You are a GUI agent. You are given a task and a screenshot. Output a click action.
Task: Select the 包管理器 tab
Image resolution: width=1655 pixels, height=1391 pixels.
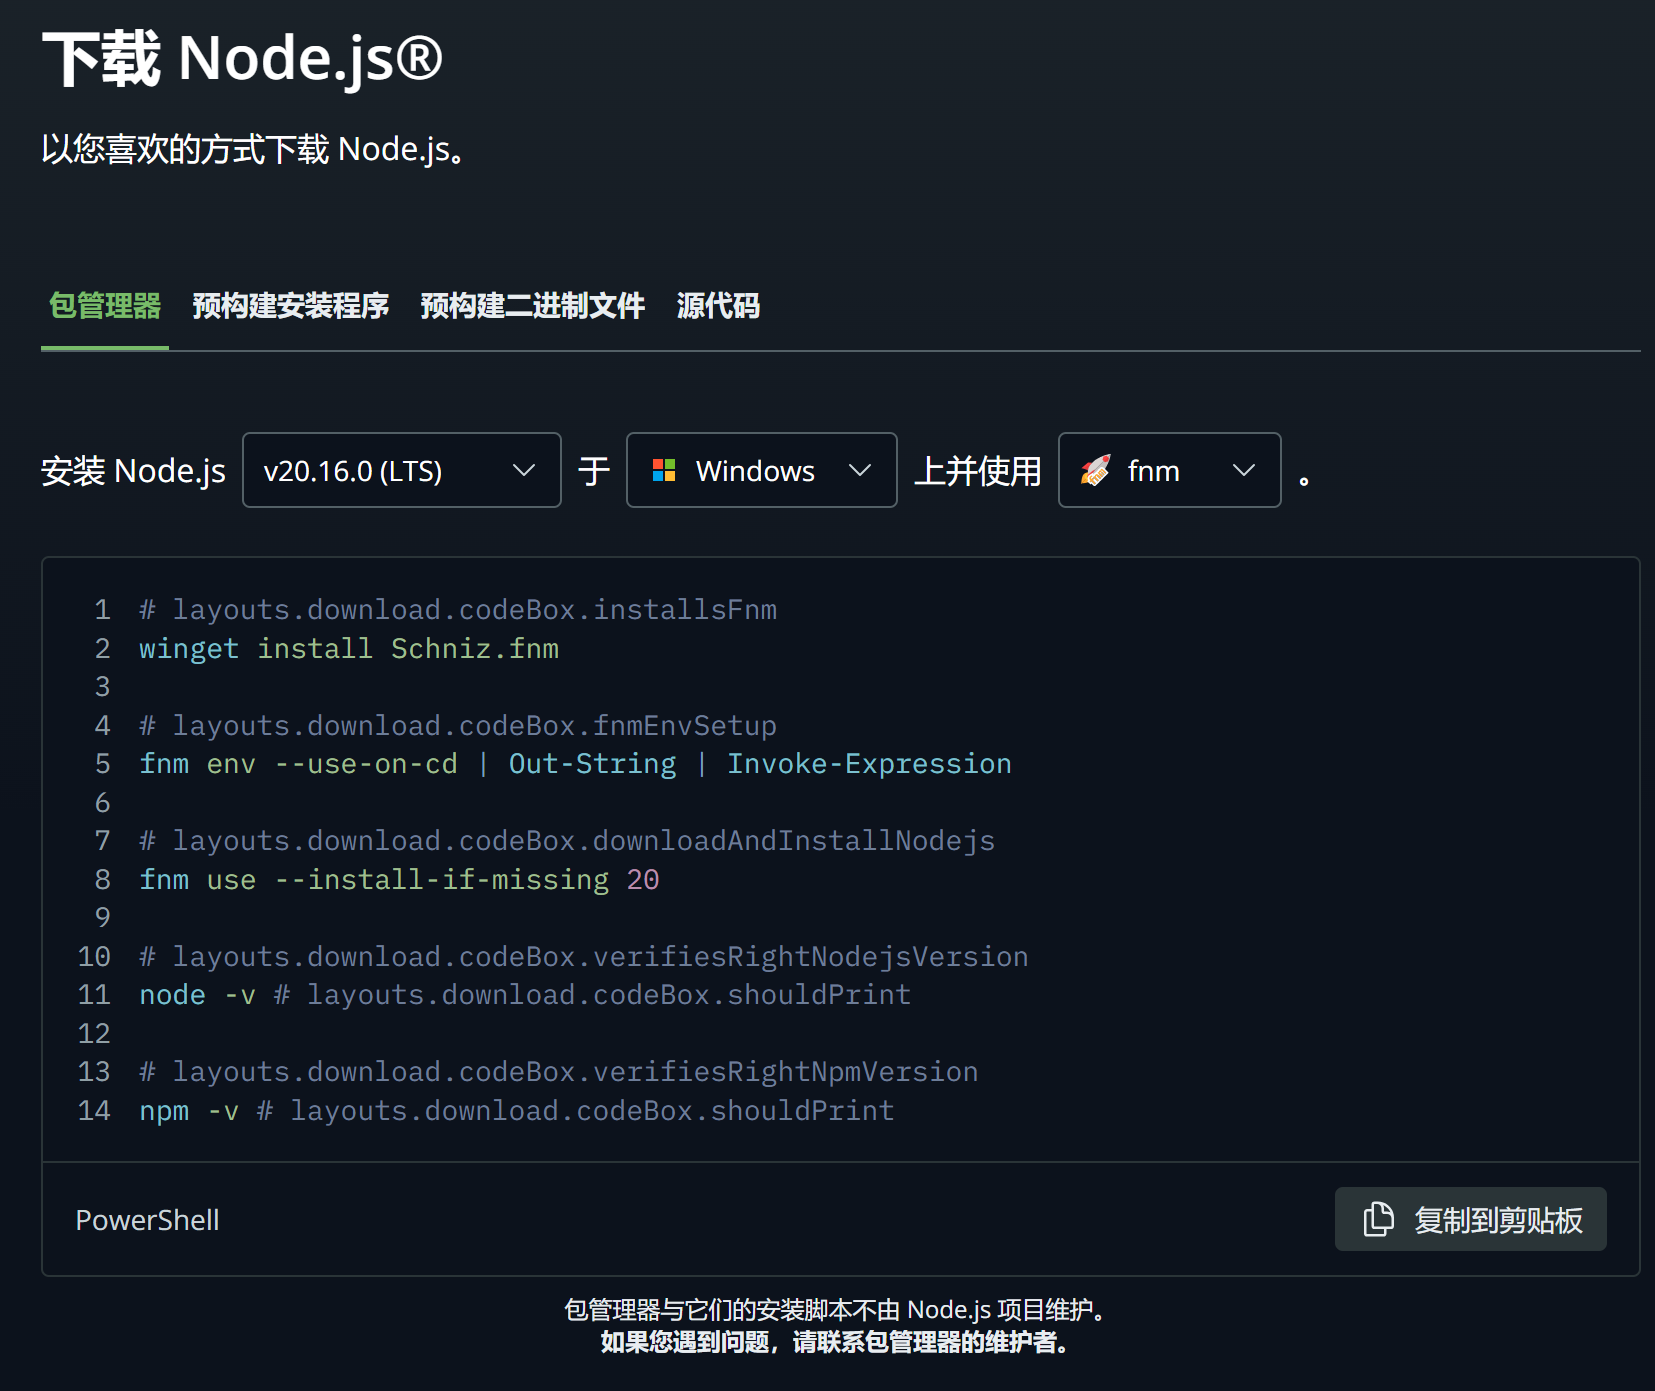click(x=105, y=306)
